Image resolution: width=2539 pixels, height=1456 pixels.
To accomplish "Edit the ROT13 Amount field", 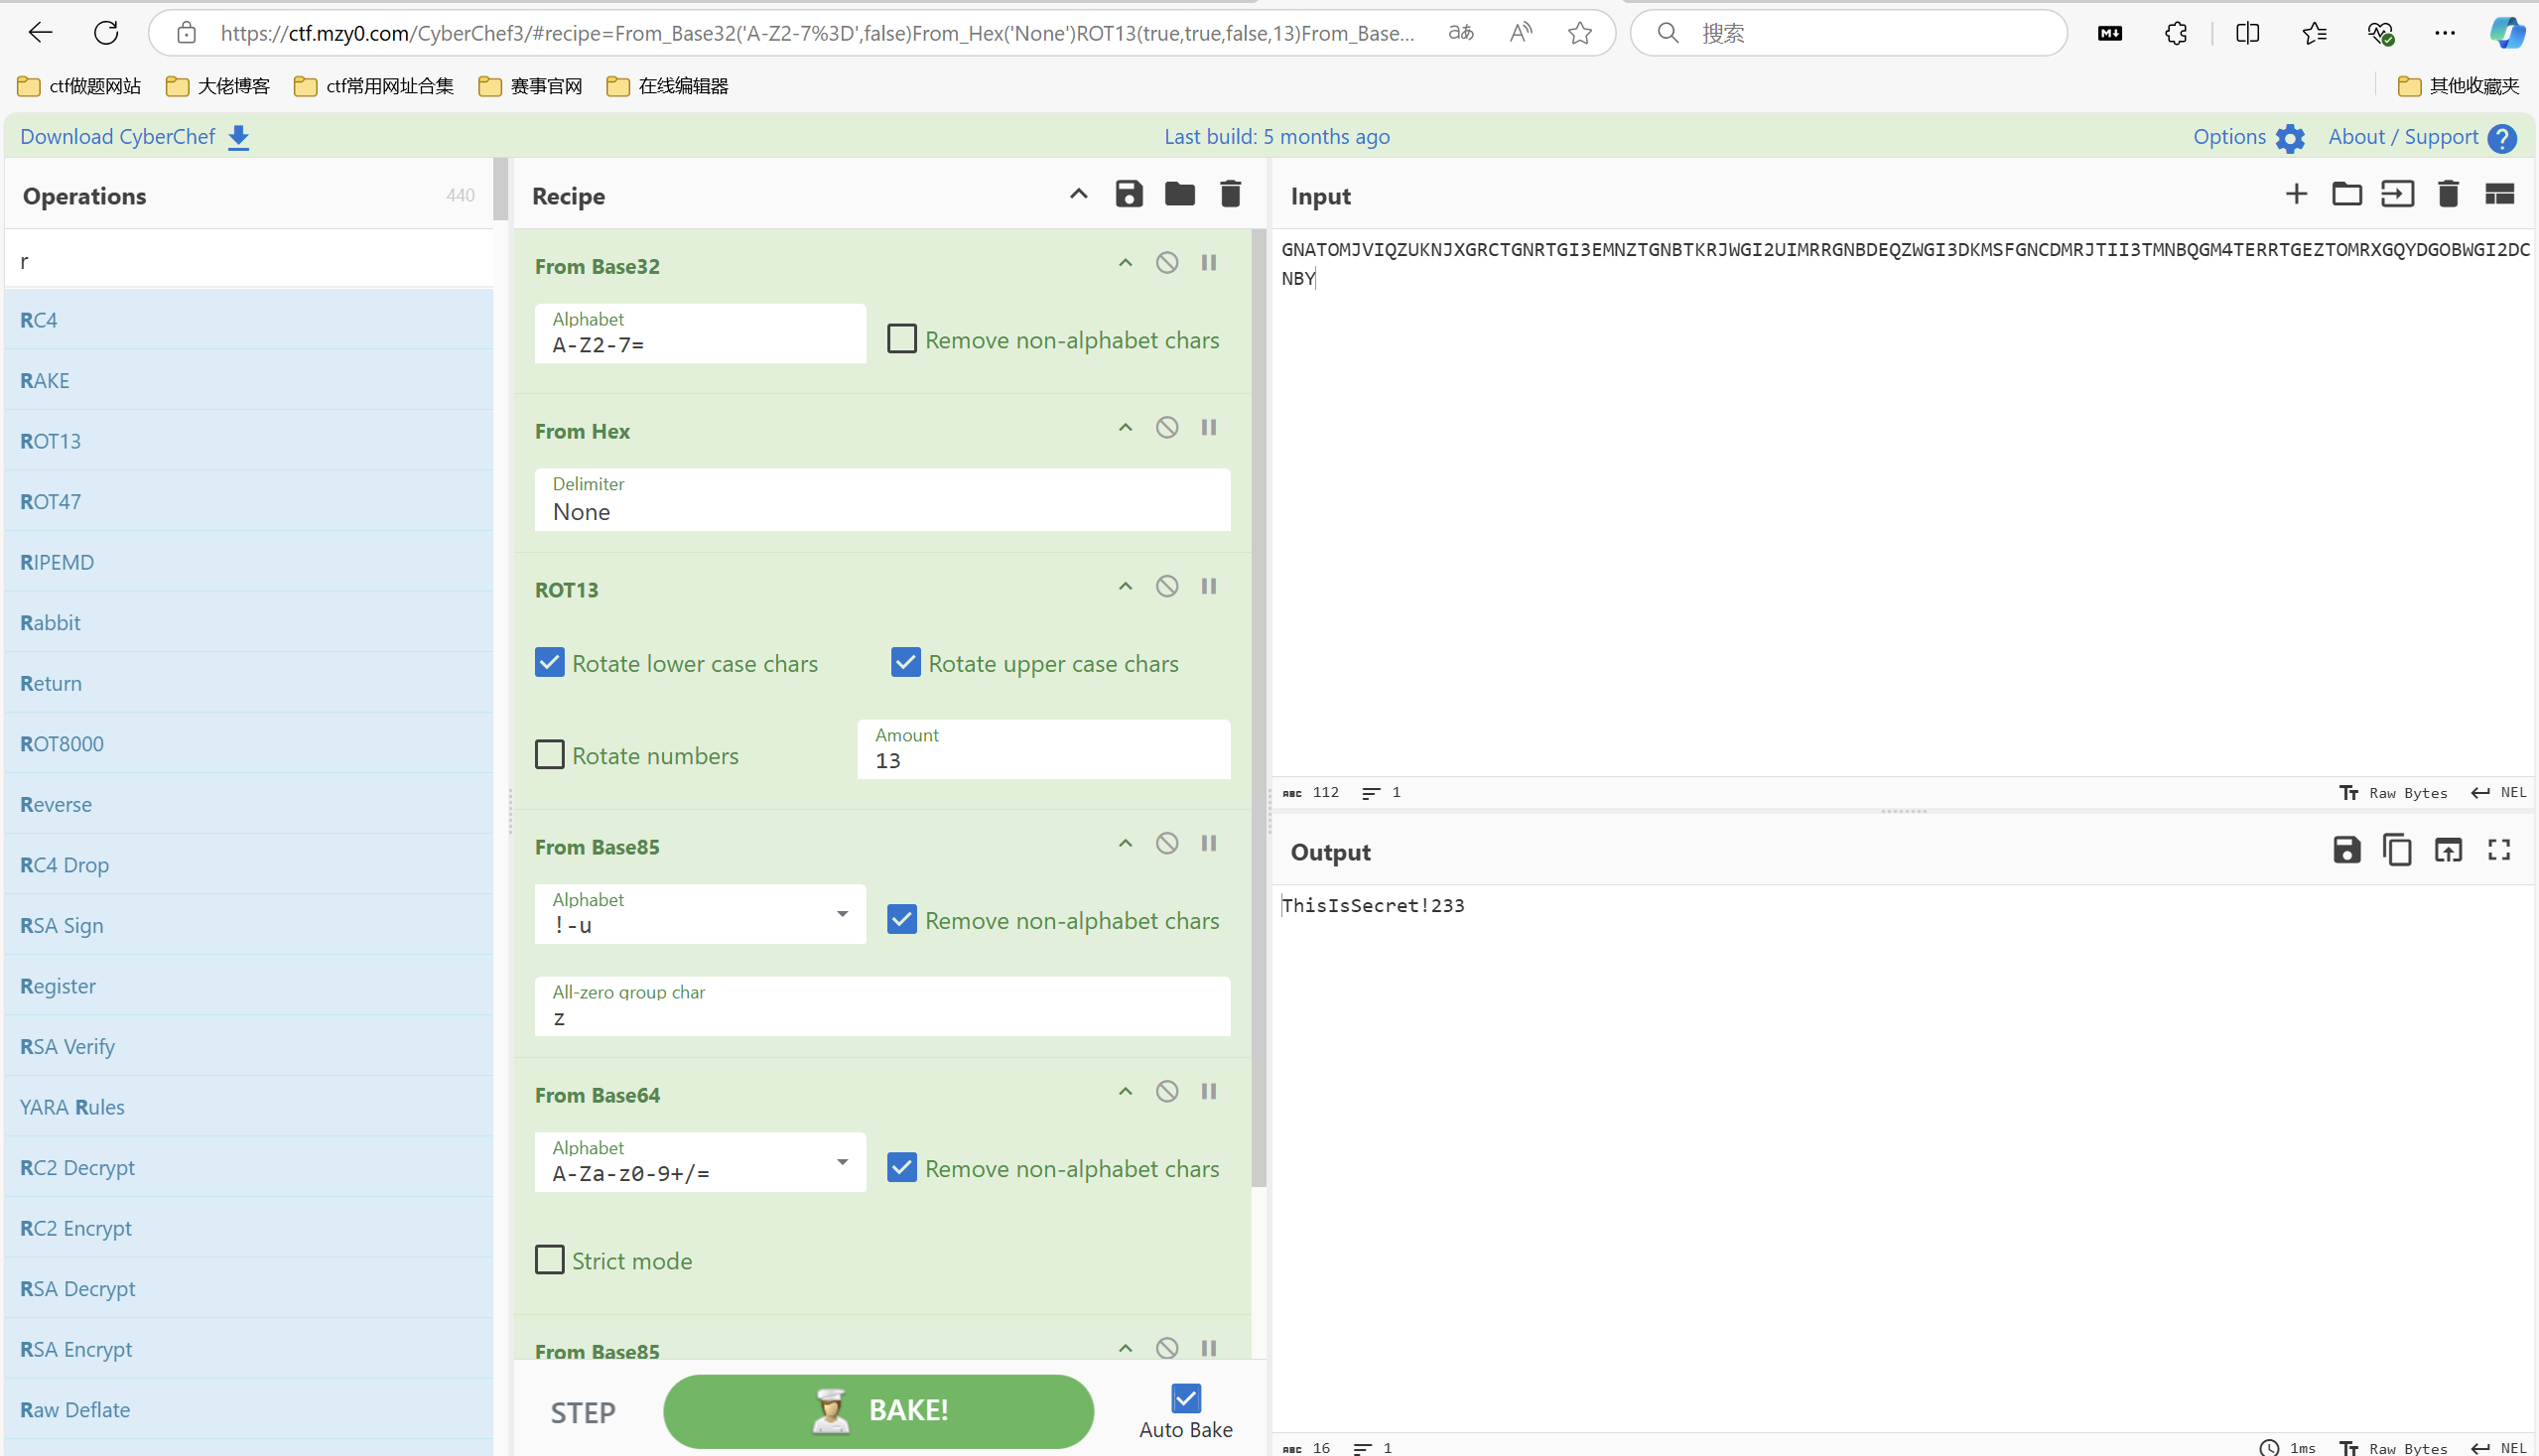I will pos(1043,749).
